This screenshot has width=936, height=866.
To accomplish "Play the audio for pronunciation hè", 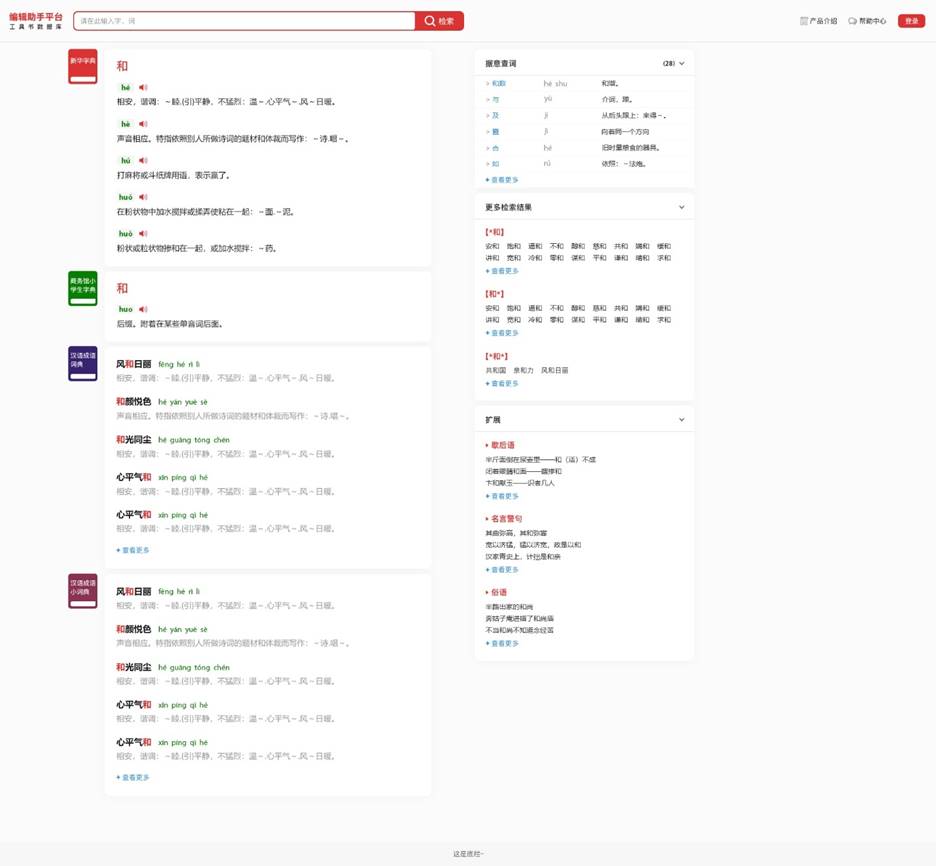I will (143, 124).
